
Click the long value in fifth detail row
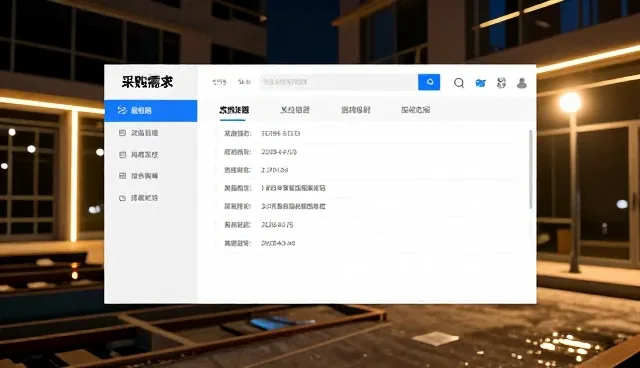[x=293, y=206]
